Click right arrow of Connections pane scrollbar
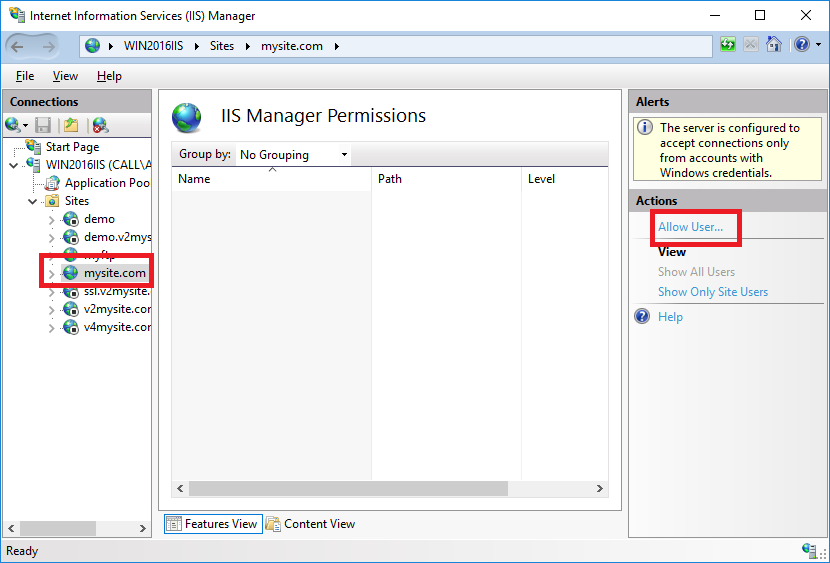Image resolution: width=830 pixels, height=563 pixels. (x=142, y=528)
